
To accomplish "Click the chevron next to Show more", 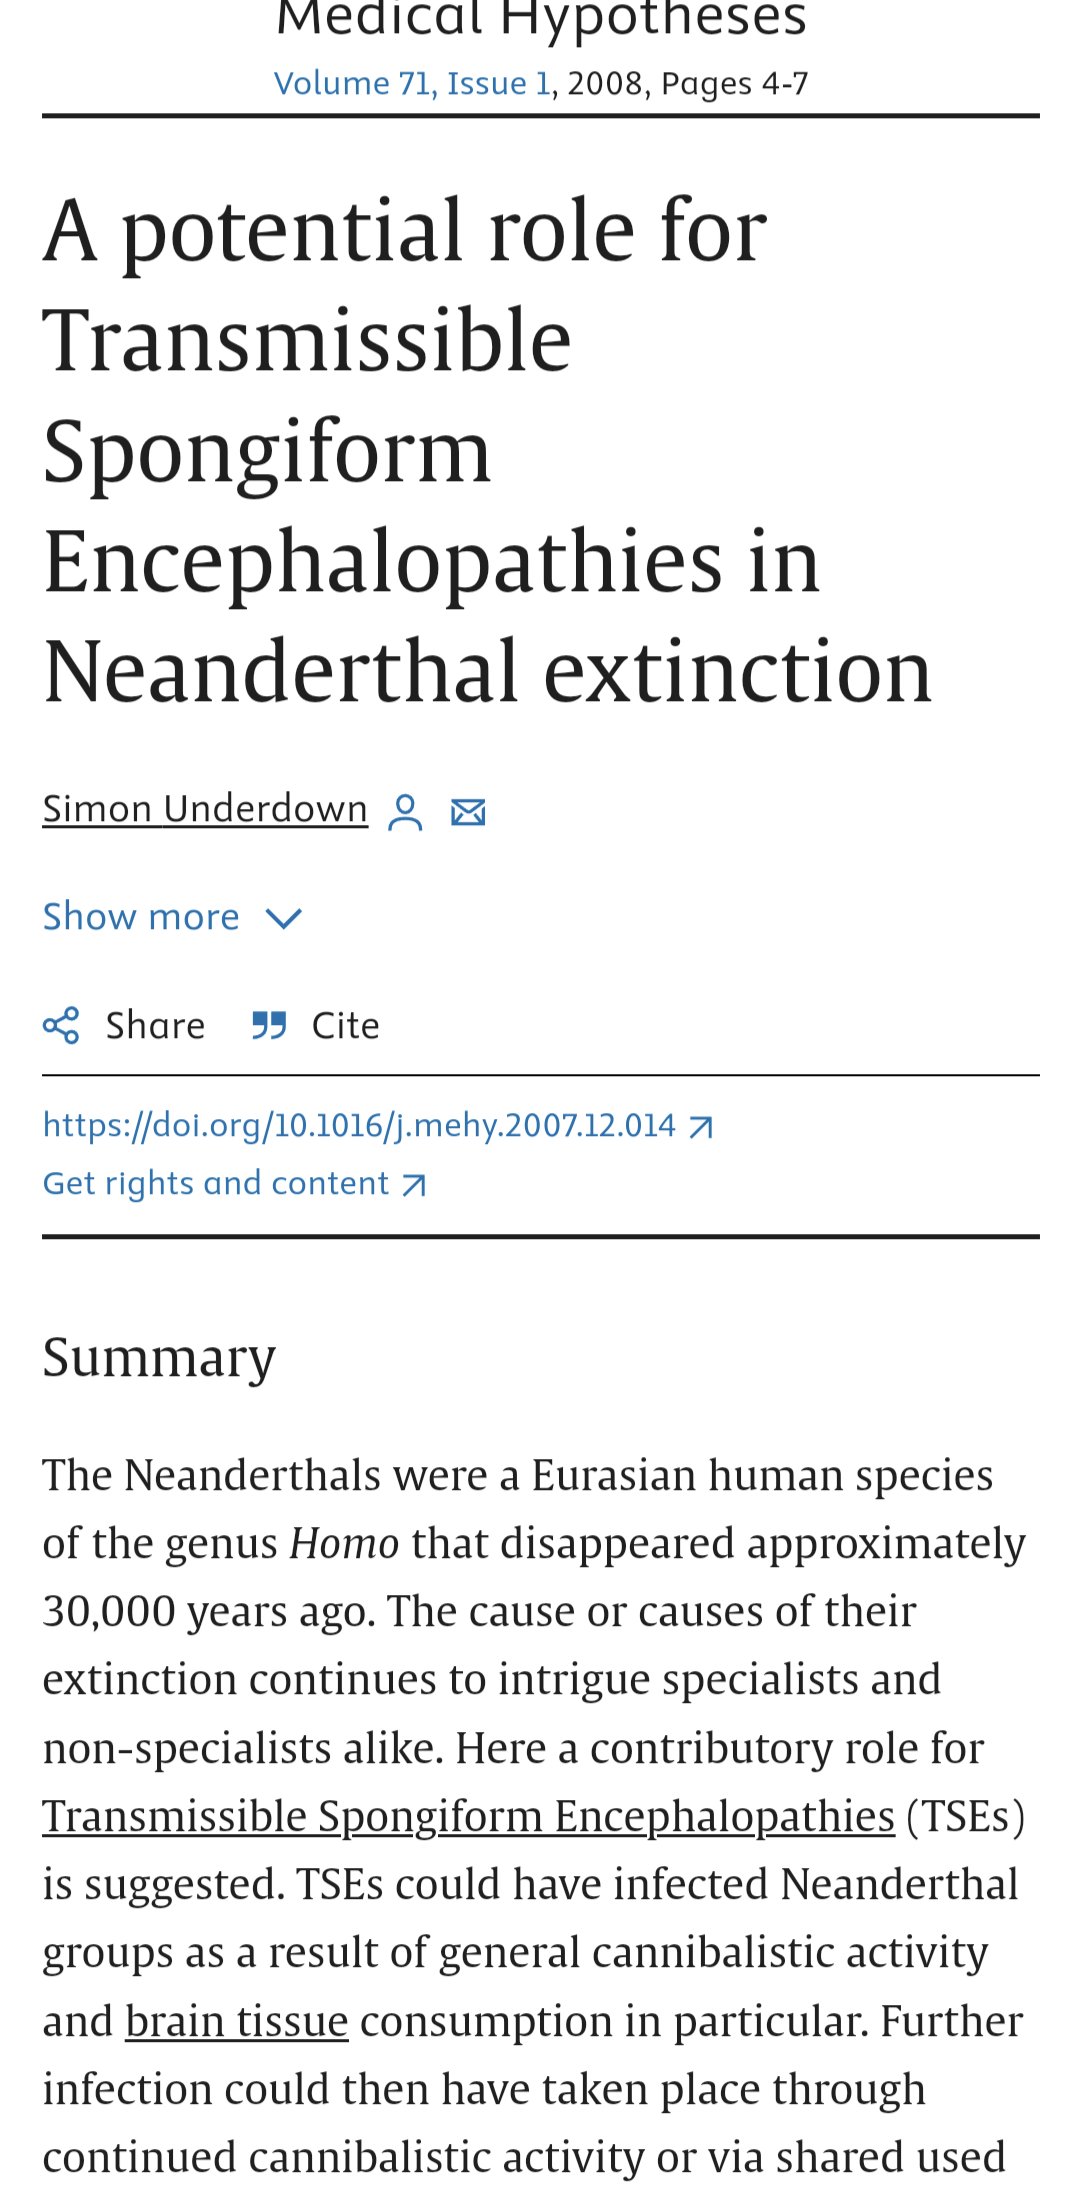I will [284, 919].
